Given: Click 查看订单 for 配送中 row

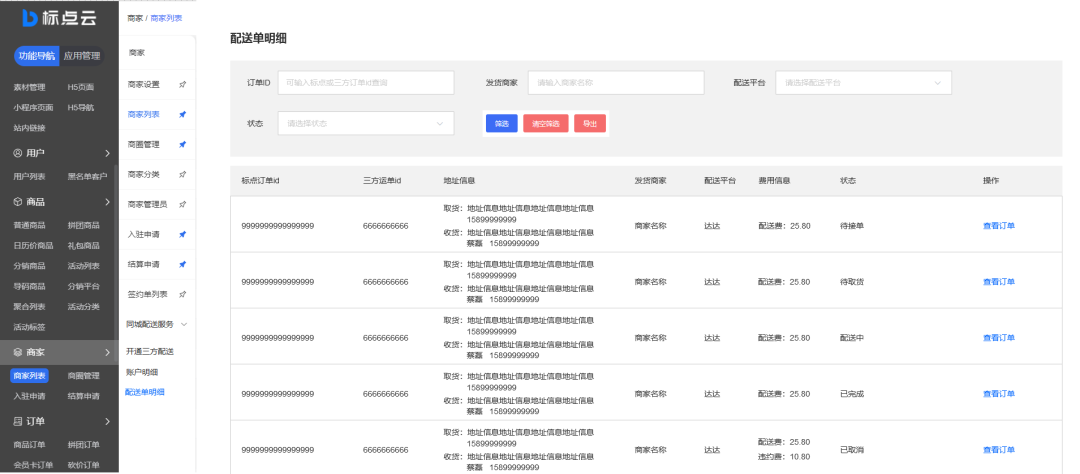Looking at the screenshot, I should coord(999,338).
